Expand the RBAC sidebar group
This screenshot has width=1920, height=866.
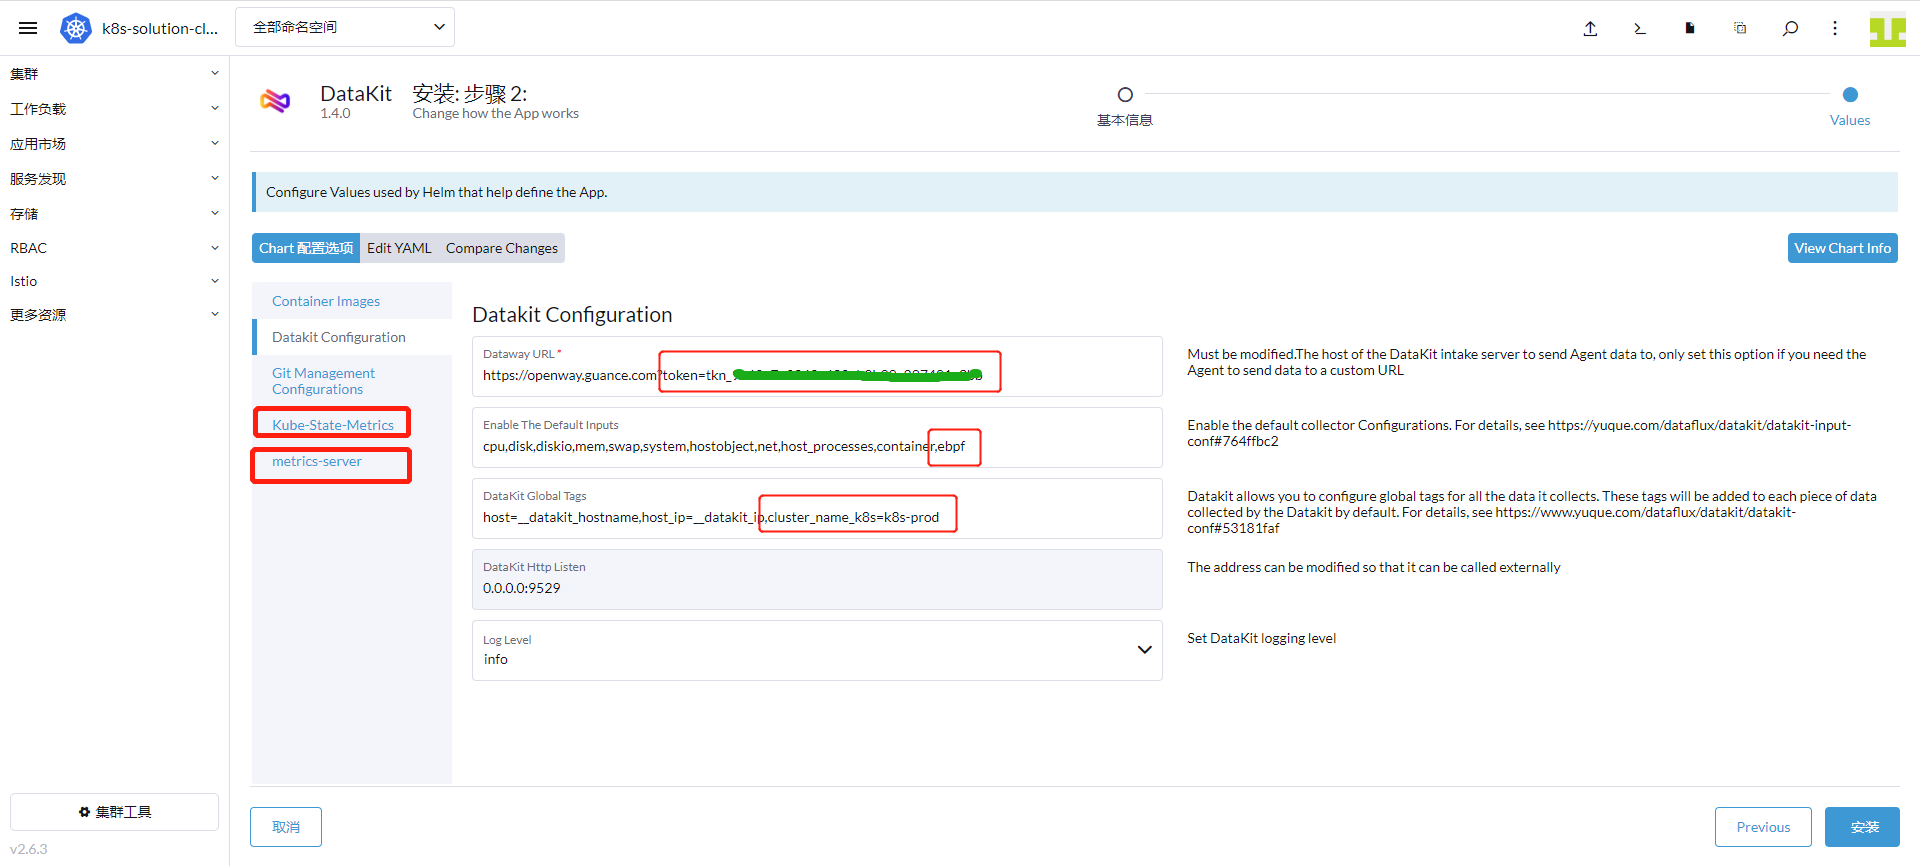point(114,248)
